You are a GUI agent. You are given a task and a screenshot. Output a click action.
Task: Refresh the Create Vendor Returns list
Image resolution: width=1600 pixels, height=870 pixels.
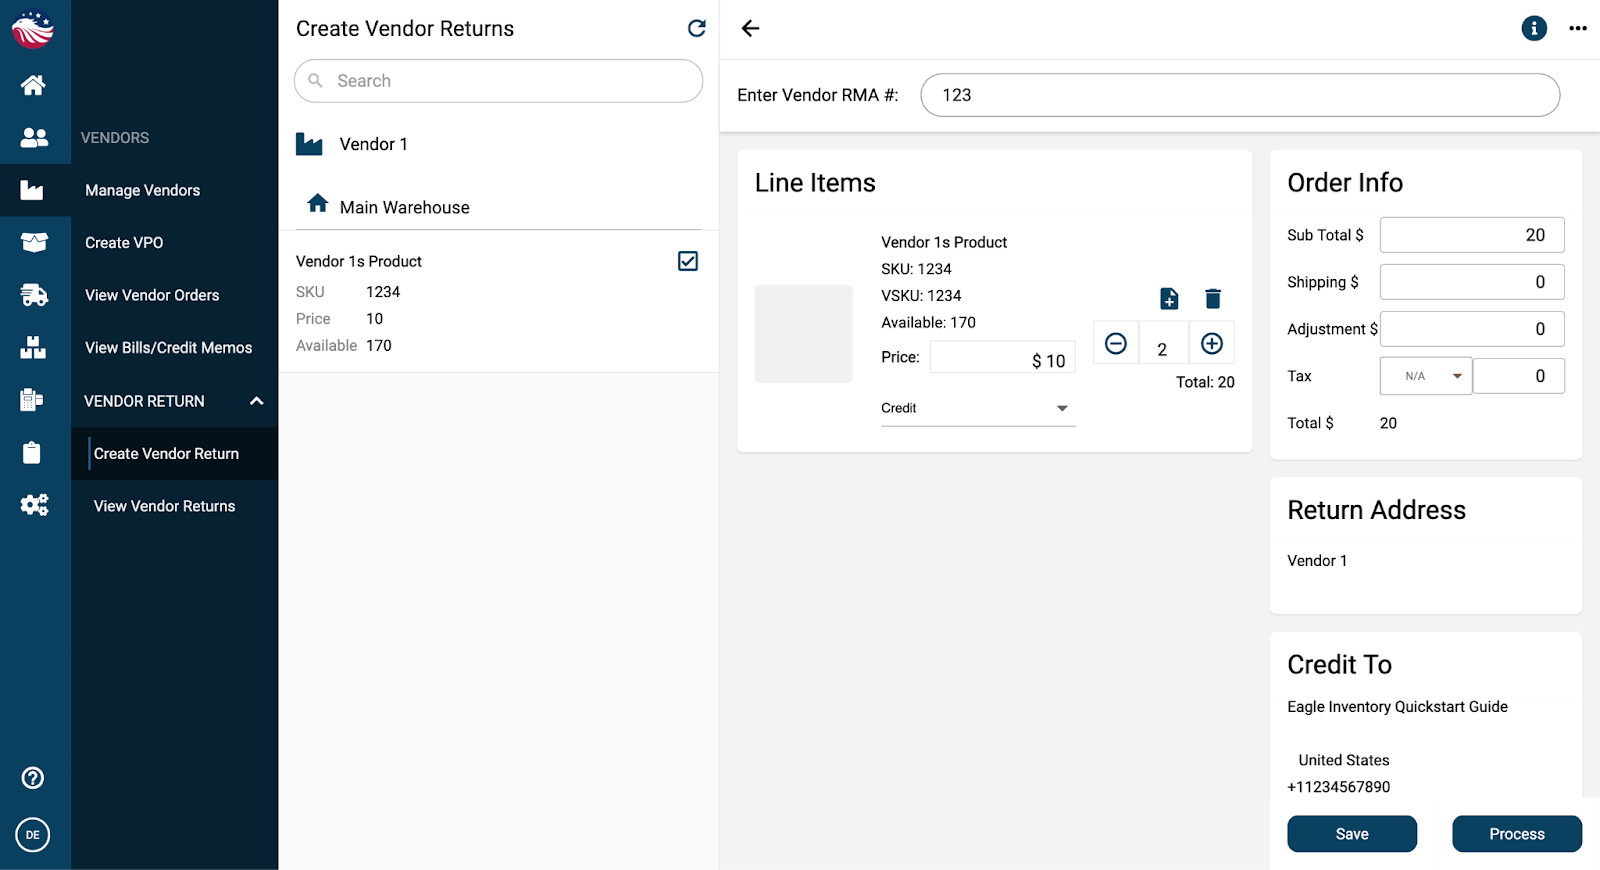tap(697, 29)
